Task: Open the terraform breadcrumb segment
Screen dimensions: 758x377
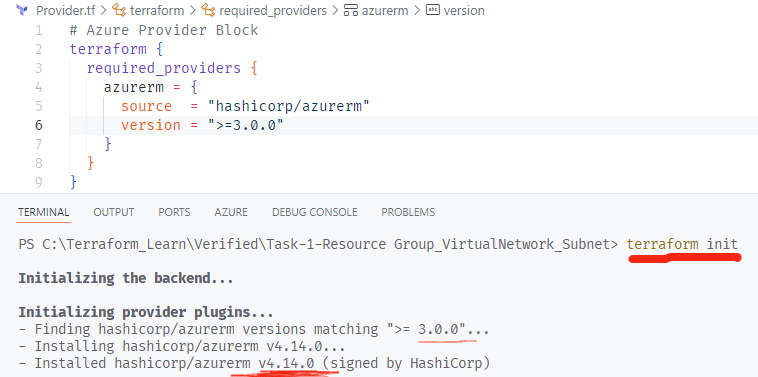Action: pos(157,10)
